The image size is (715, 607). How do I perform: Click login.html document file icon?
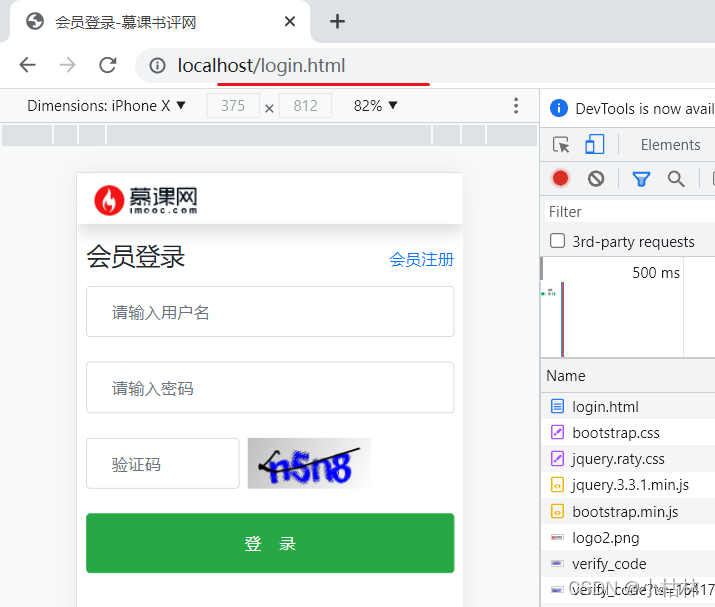click(557, 406)
